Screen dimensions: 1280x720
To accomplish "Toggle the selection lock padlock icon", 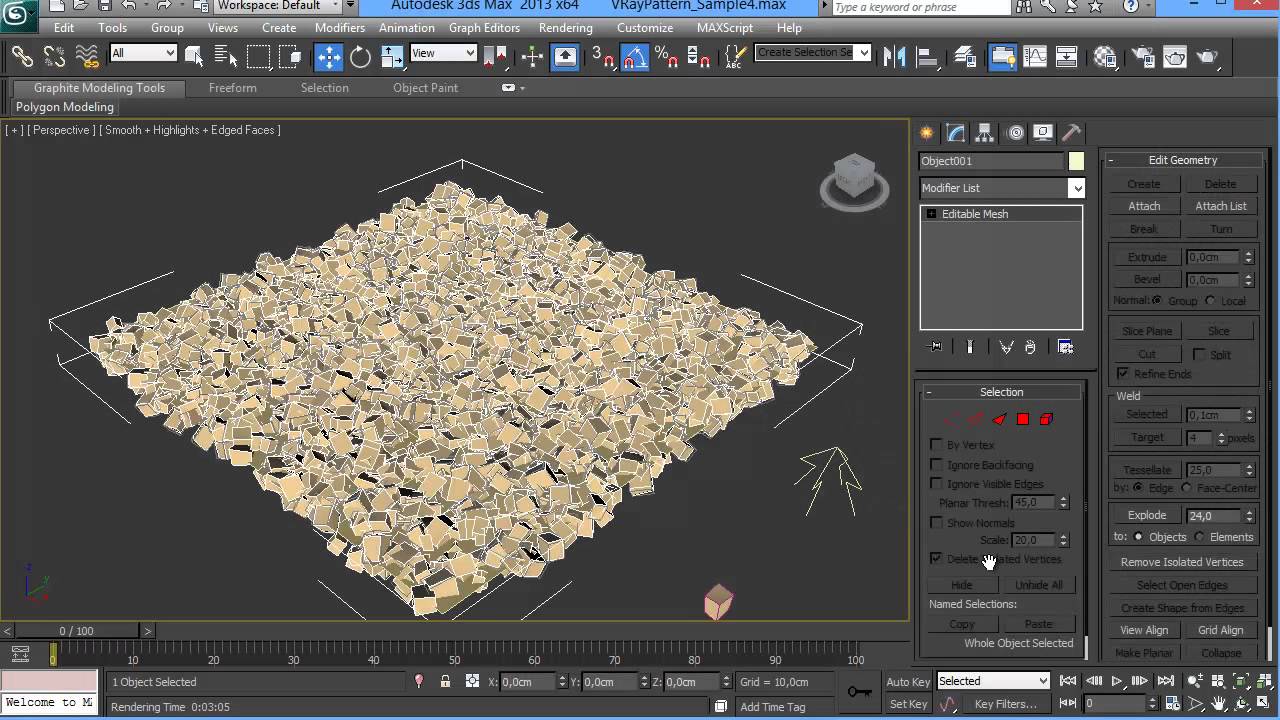I will click(x=446, y=681).
